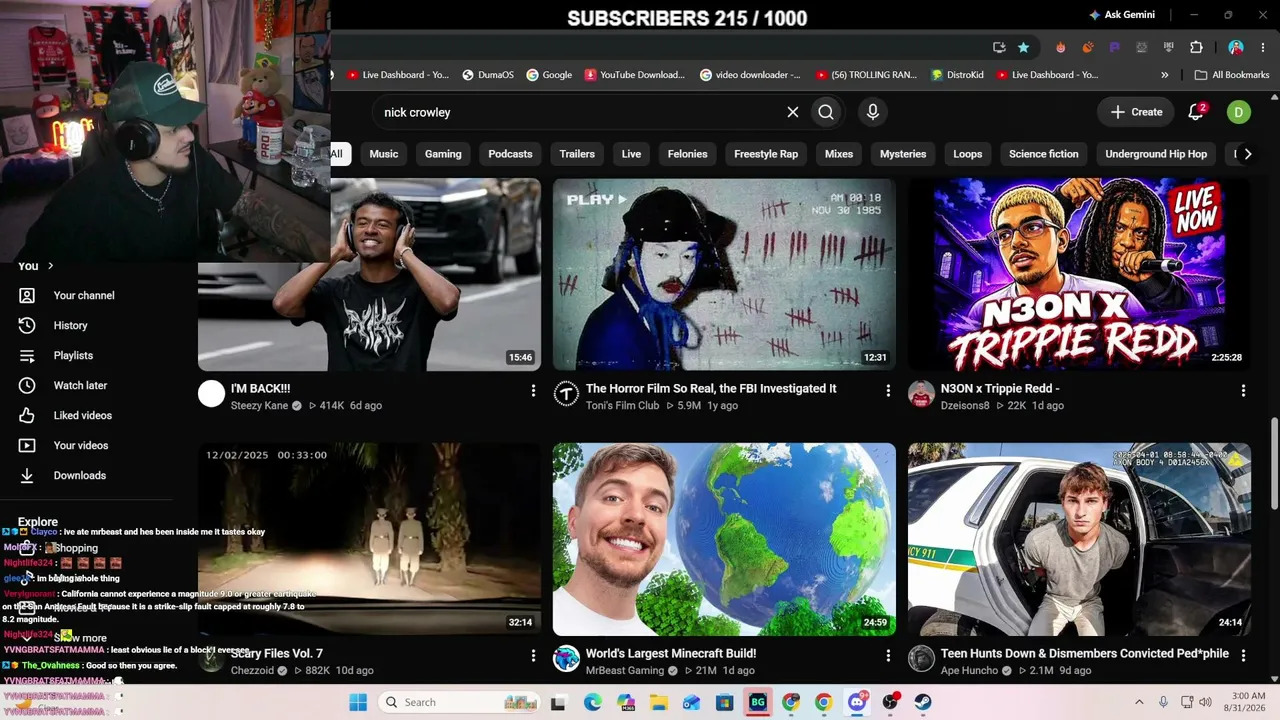The image size is (1280, 720).
Task: Select the Freestyle Rap filter chip
Action: 766,154
